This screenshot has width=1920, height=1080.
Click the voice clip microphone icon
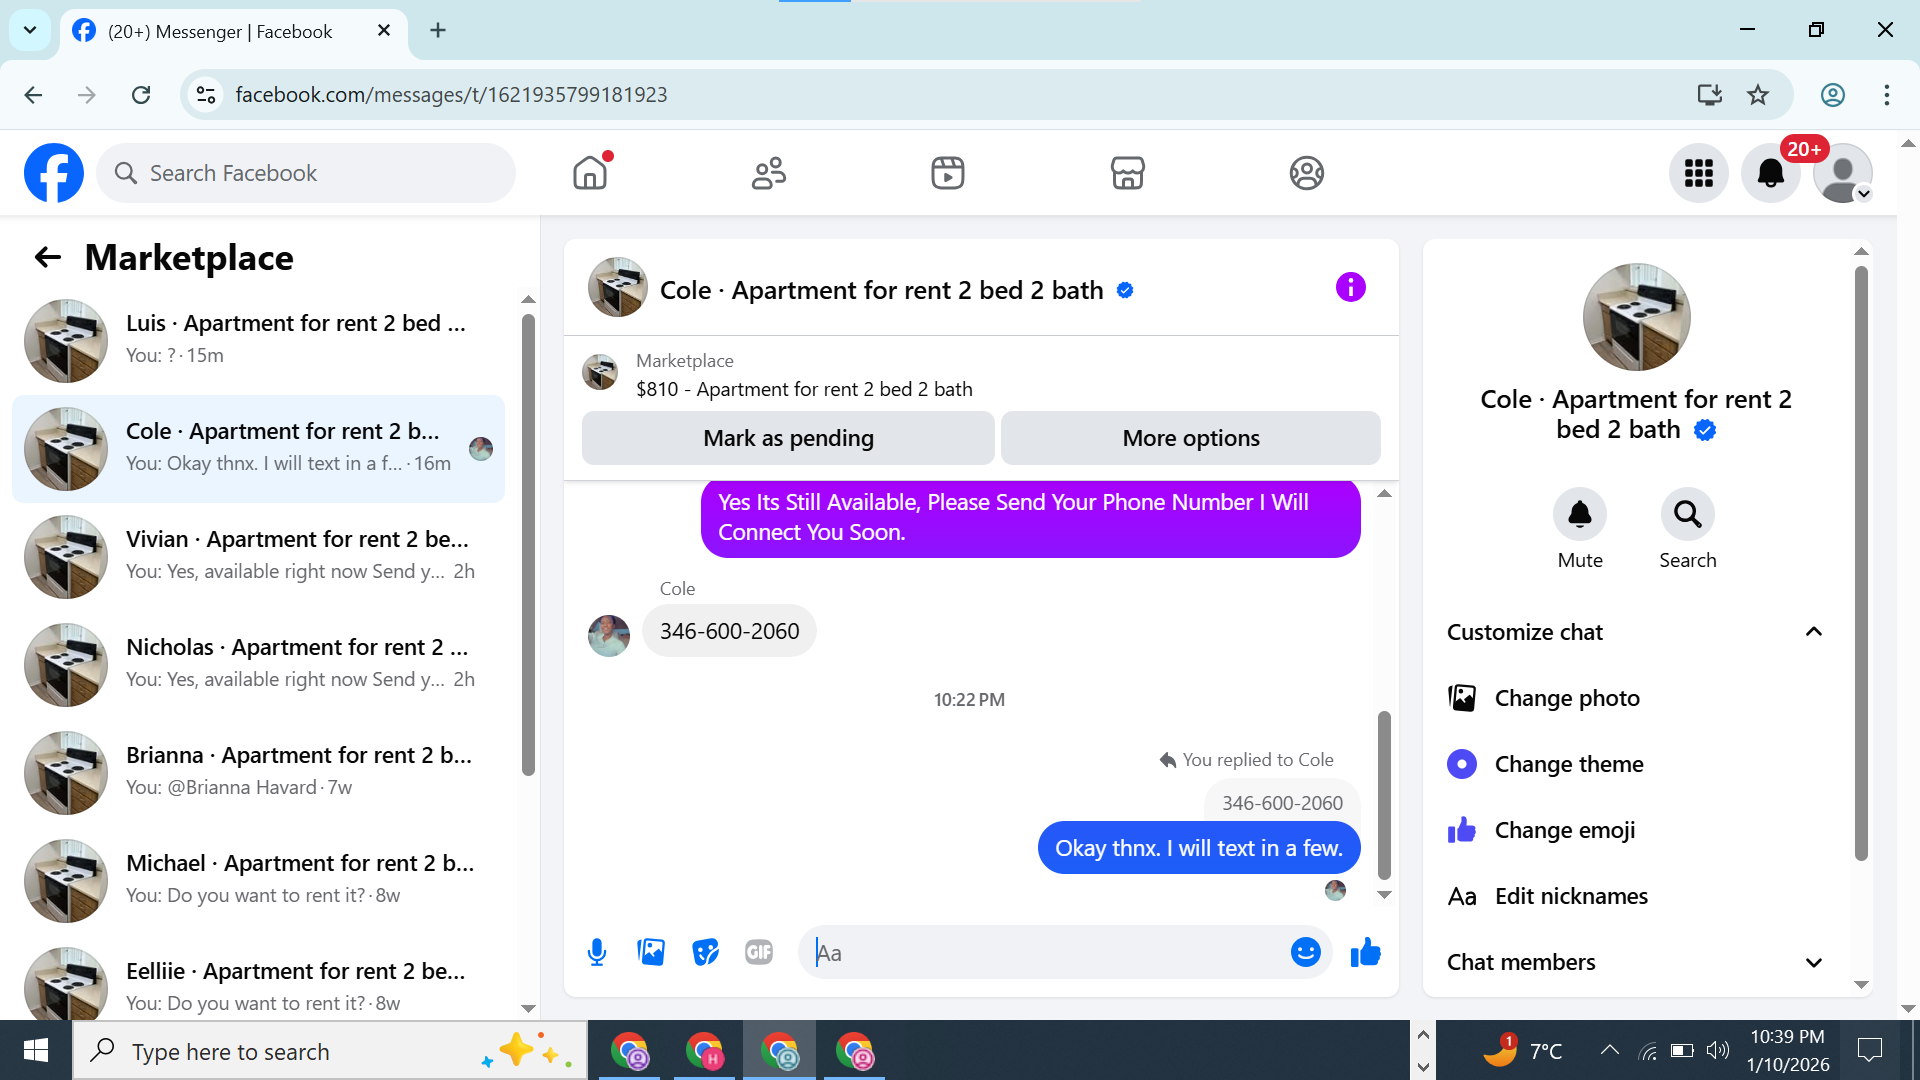[x=597, y=952]
